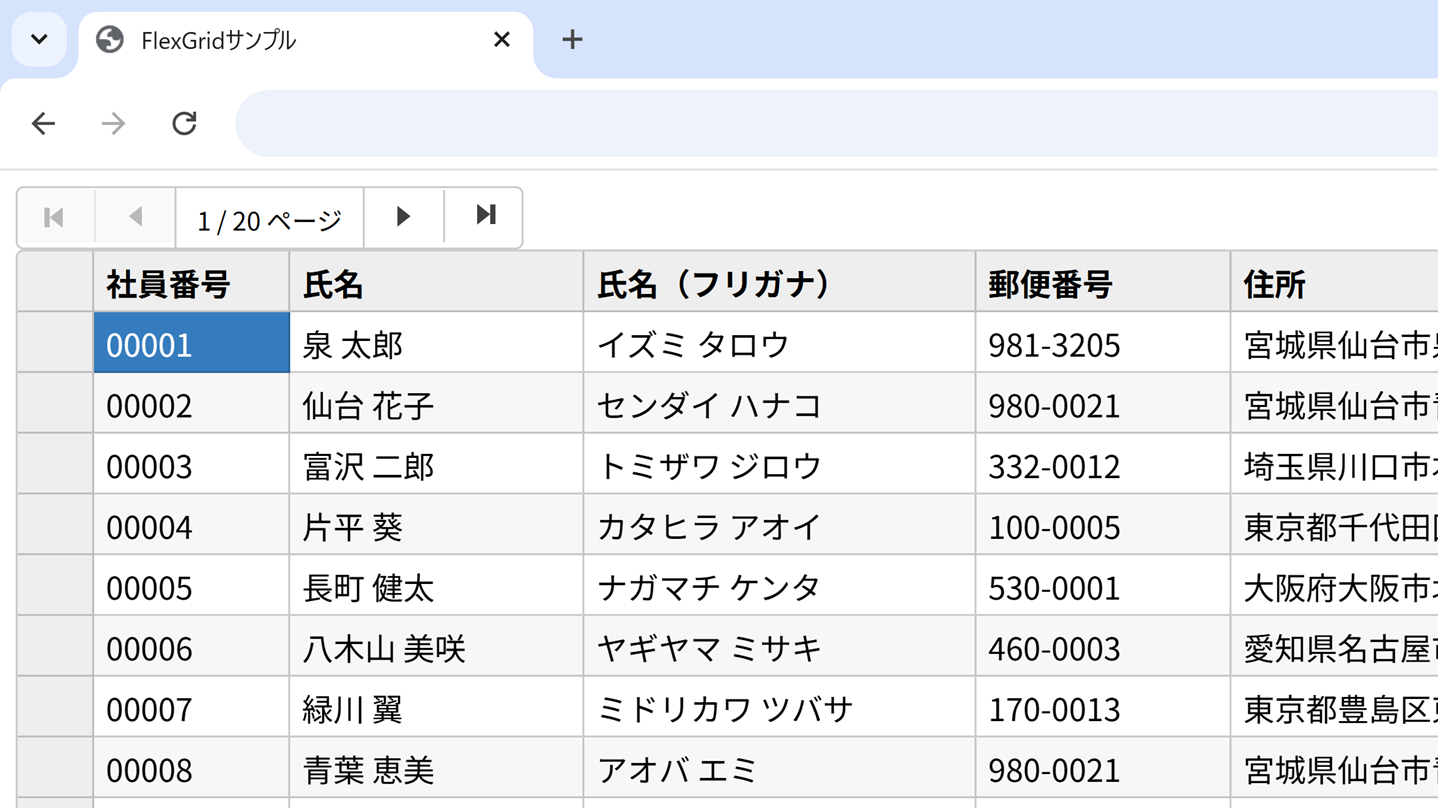Viewport: 1438px width, 808px height.
Task: Close the FlexGridサンプル tab
Action: tap(501, 39)
